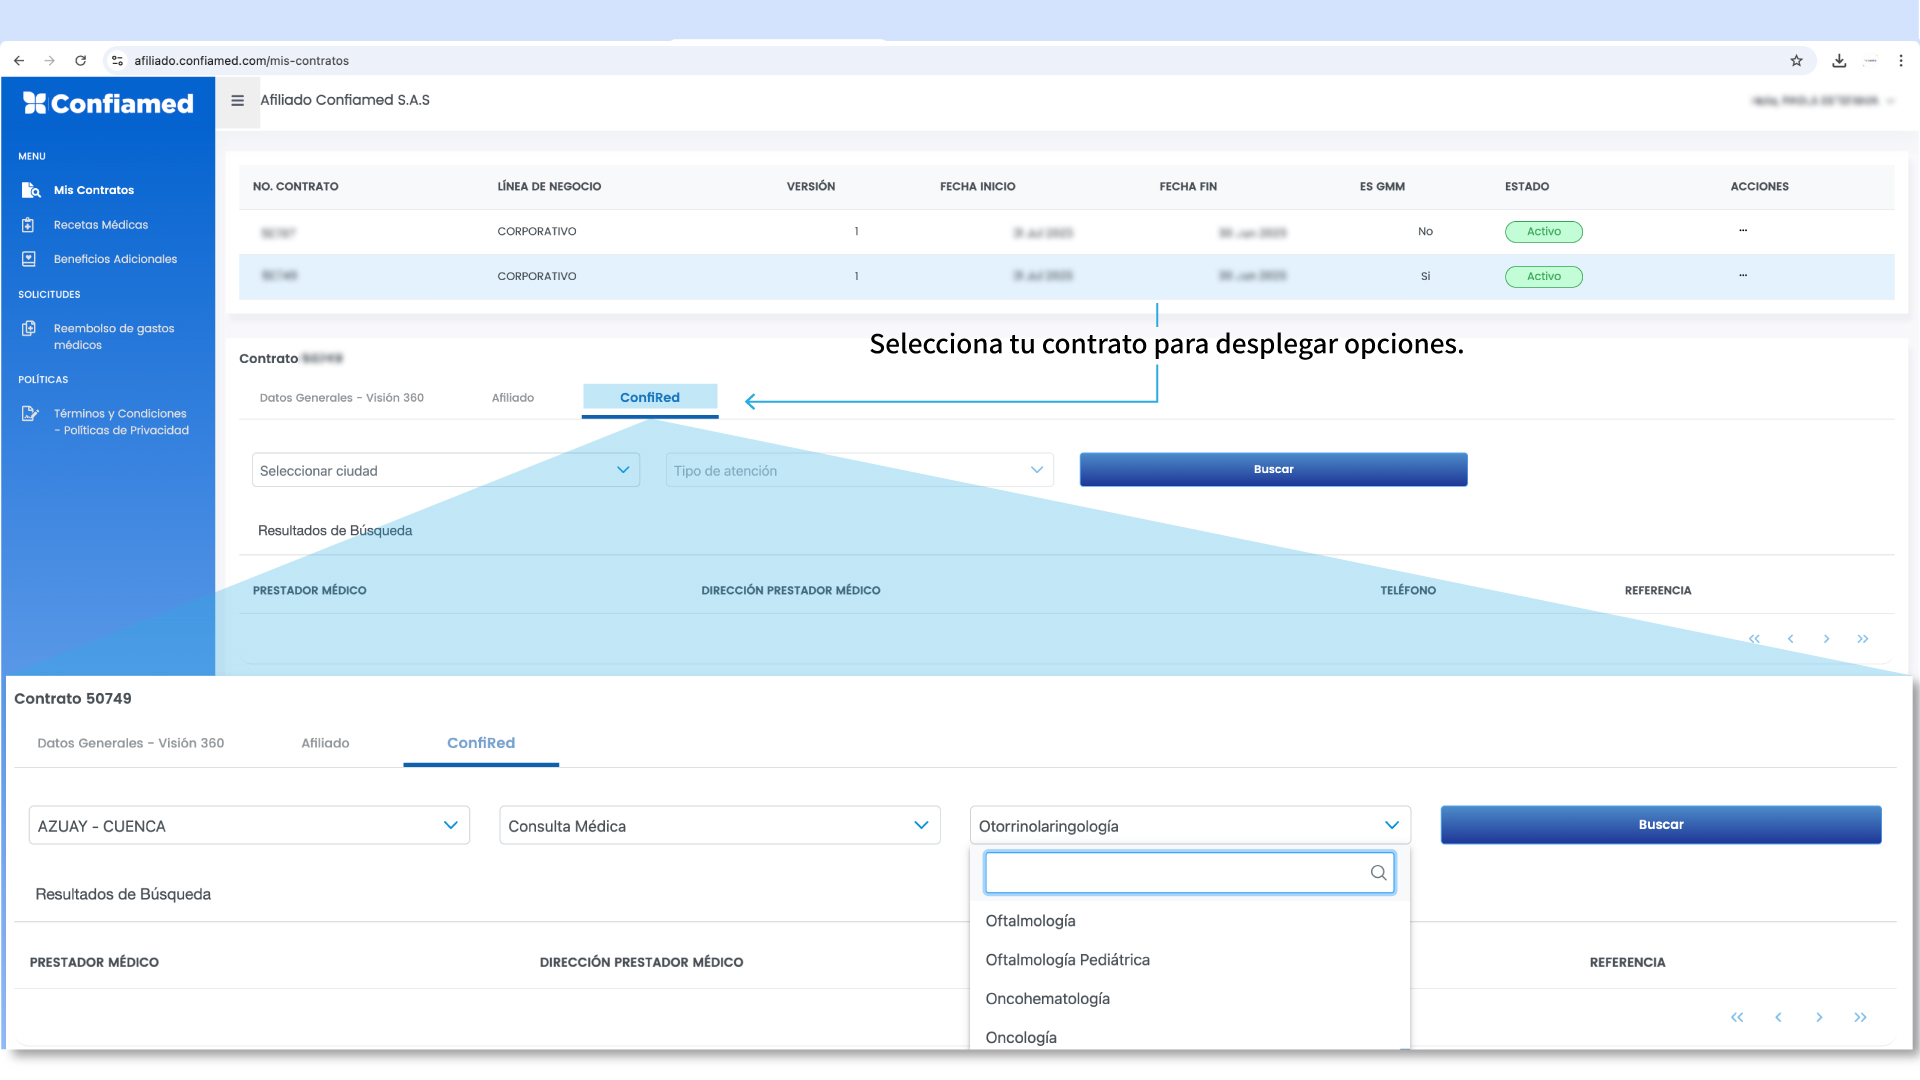The height and width of the screenshot is (1080, 1920).
Task: Click the Recetas Médicas sidebar icon
Action: pos(29,225)
